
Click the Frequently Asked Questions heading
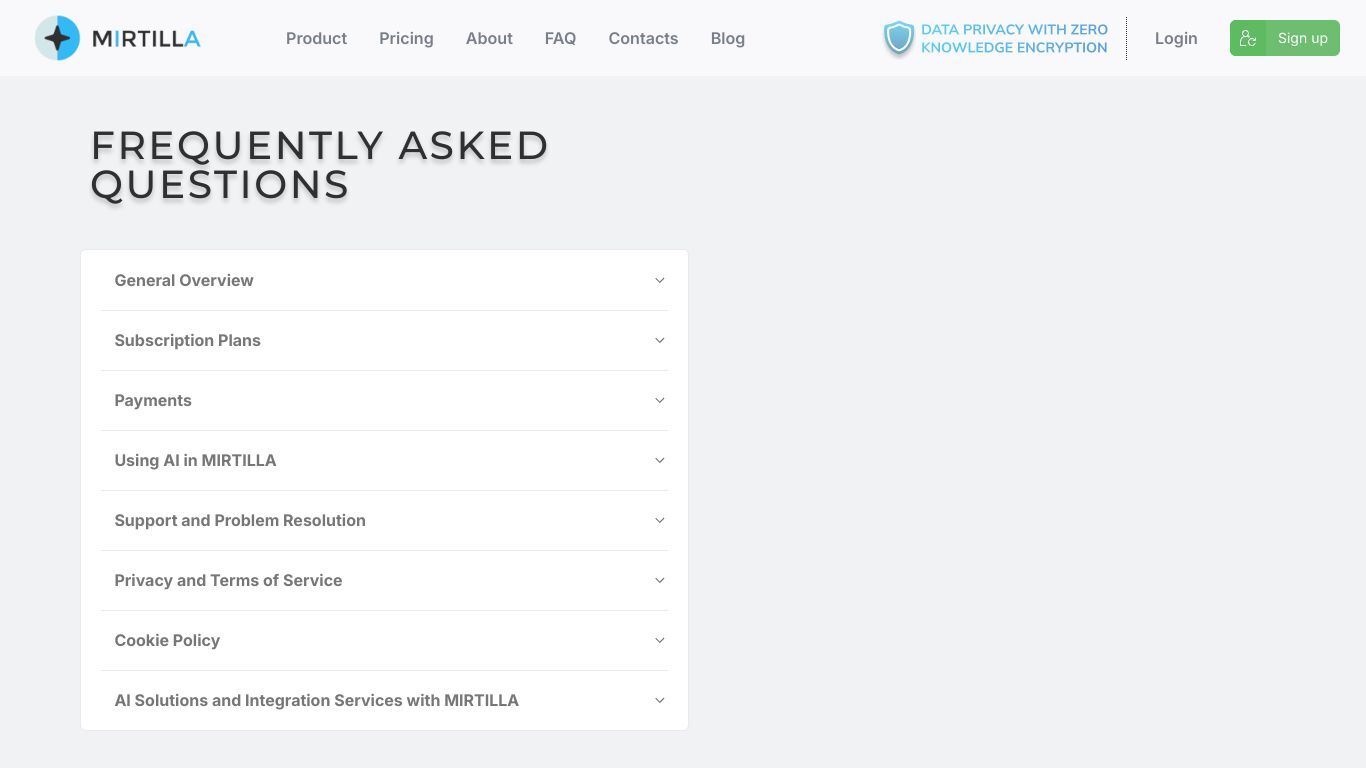[x=320, y=165]
